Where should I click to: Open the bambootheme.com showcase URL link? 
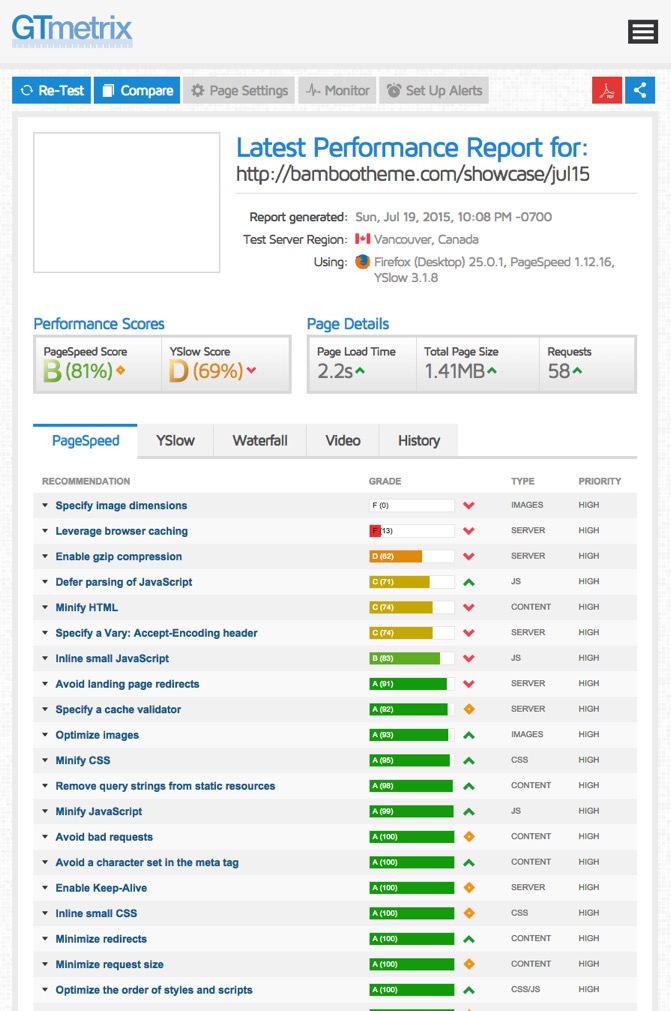coord(412,174)
